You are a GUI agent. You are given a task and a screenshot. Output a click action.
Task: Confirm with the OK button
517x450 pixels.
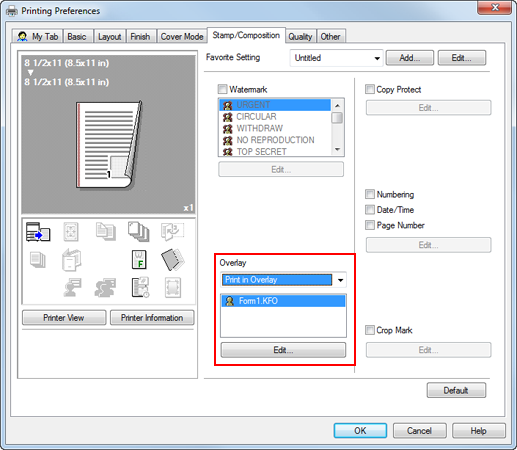tap(360, 431)
